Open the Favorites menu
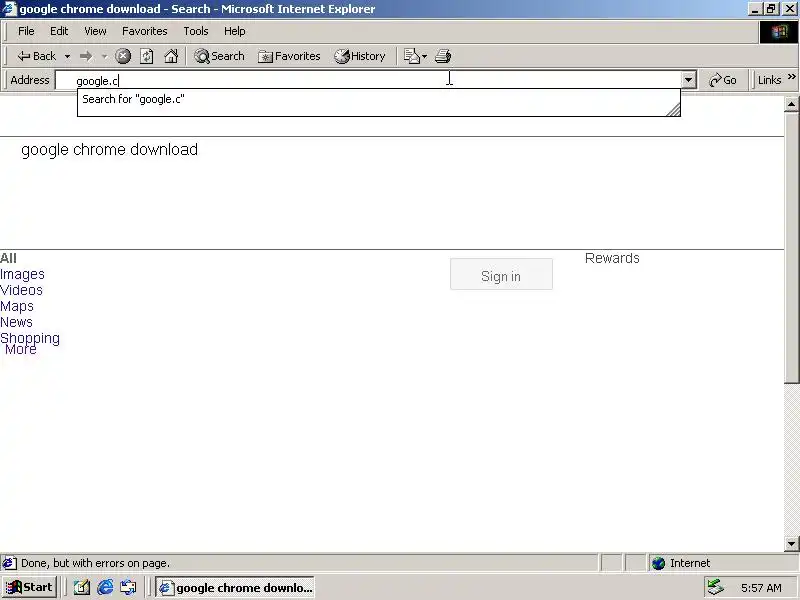The width and height of the screenshot is (800, 600). coord(144,31)
